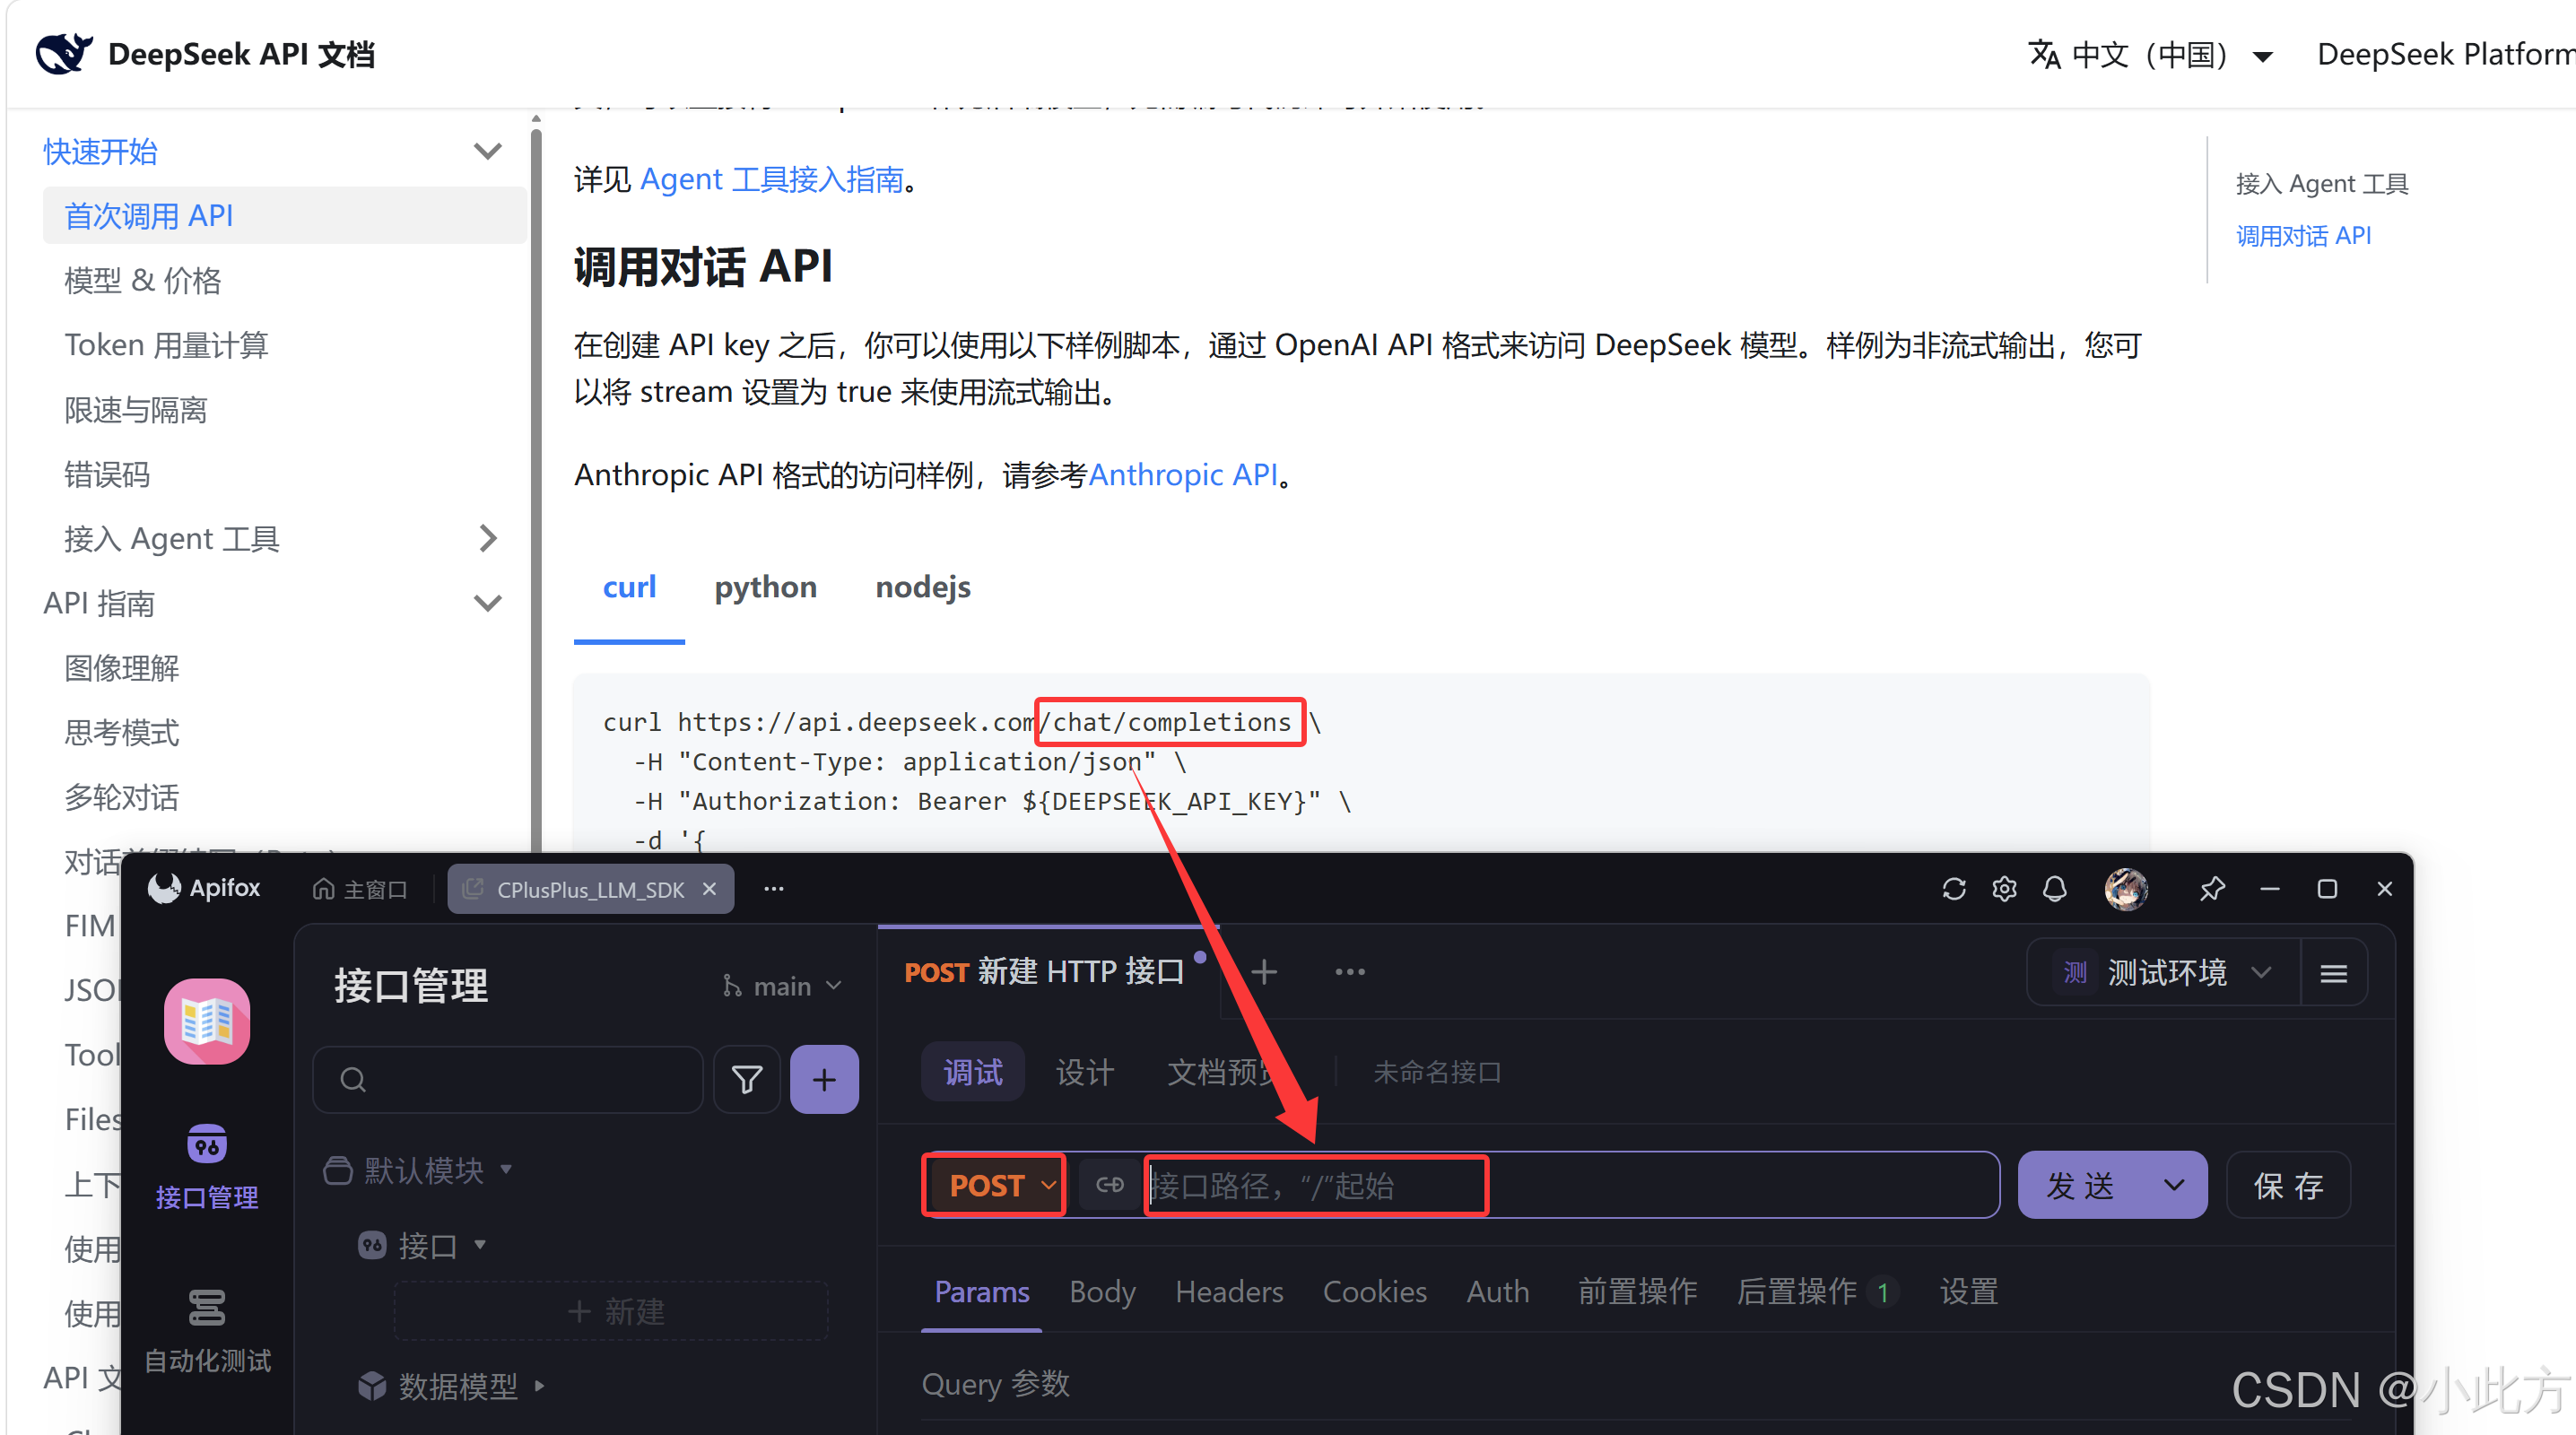The image size is (2576, 1435).
Task: Click the user avatar in Apifox
Action: [x=2126, y=889]
